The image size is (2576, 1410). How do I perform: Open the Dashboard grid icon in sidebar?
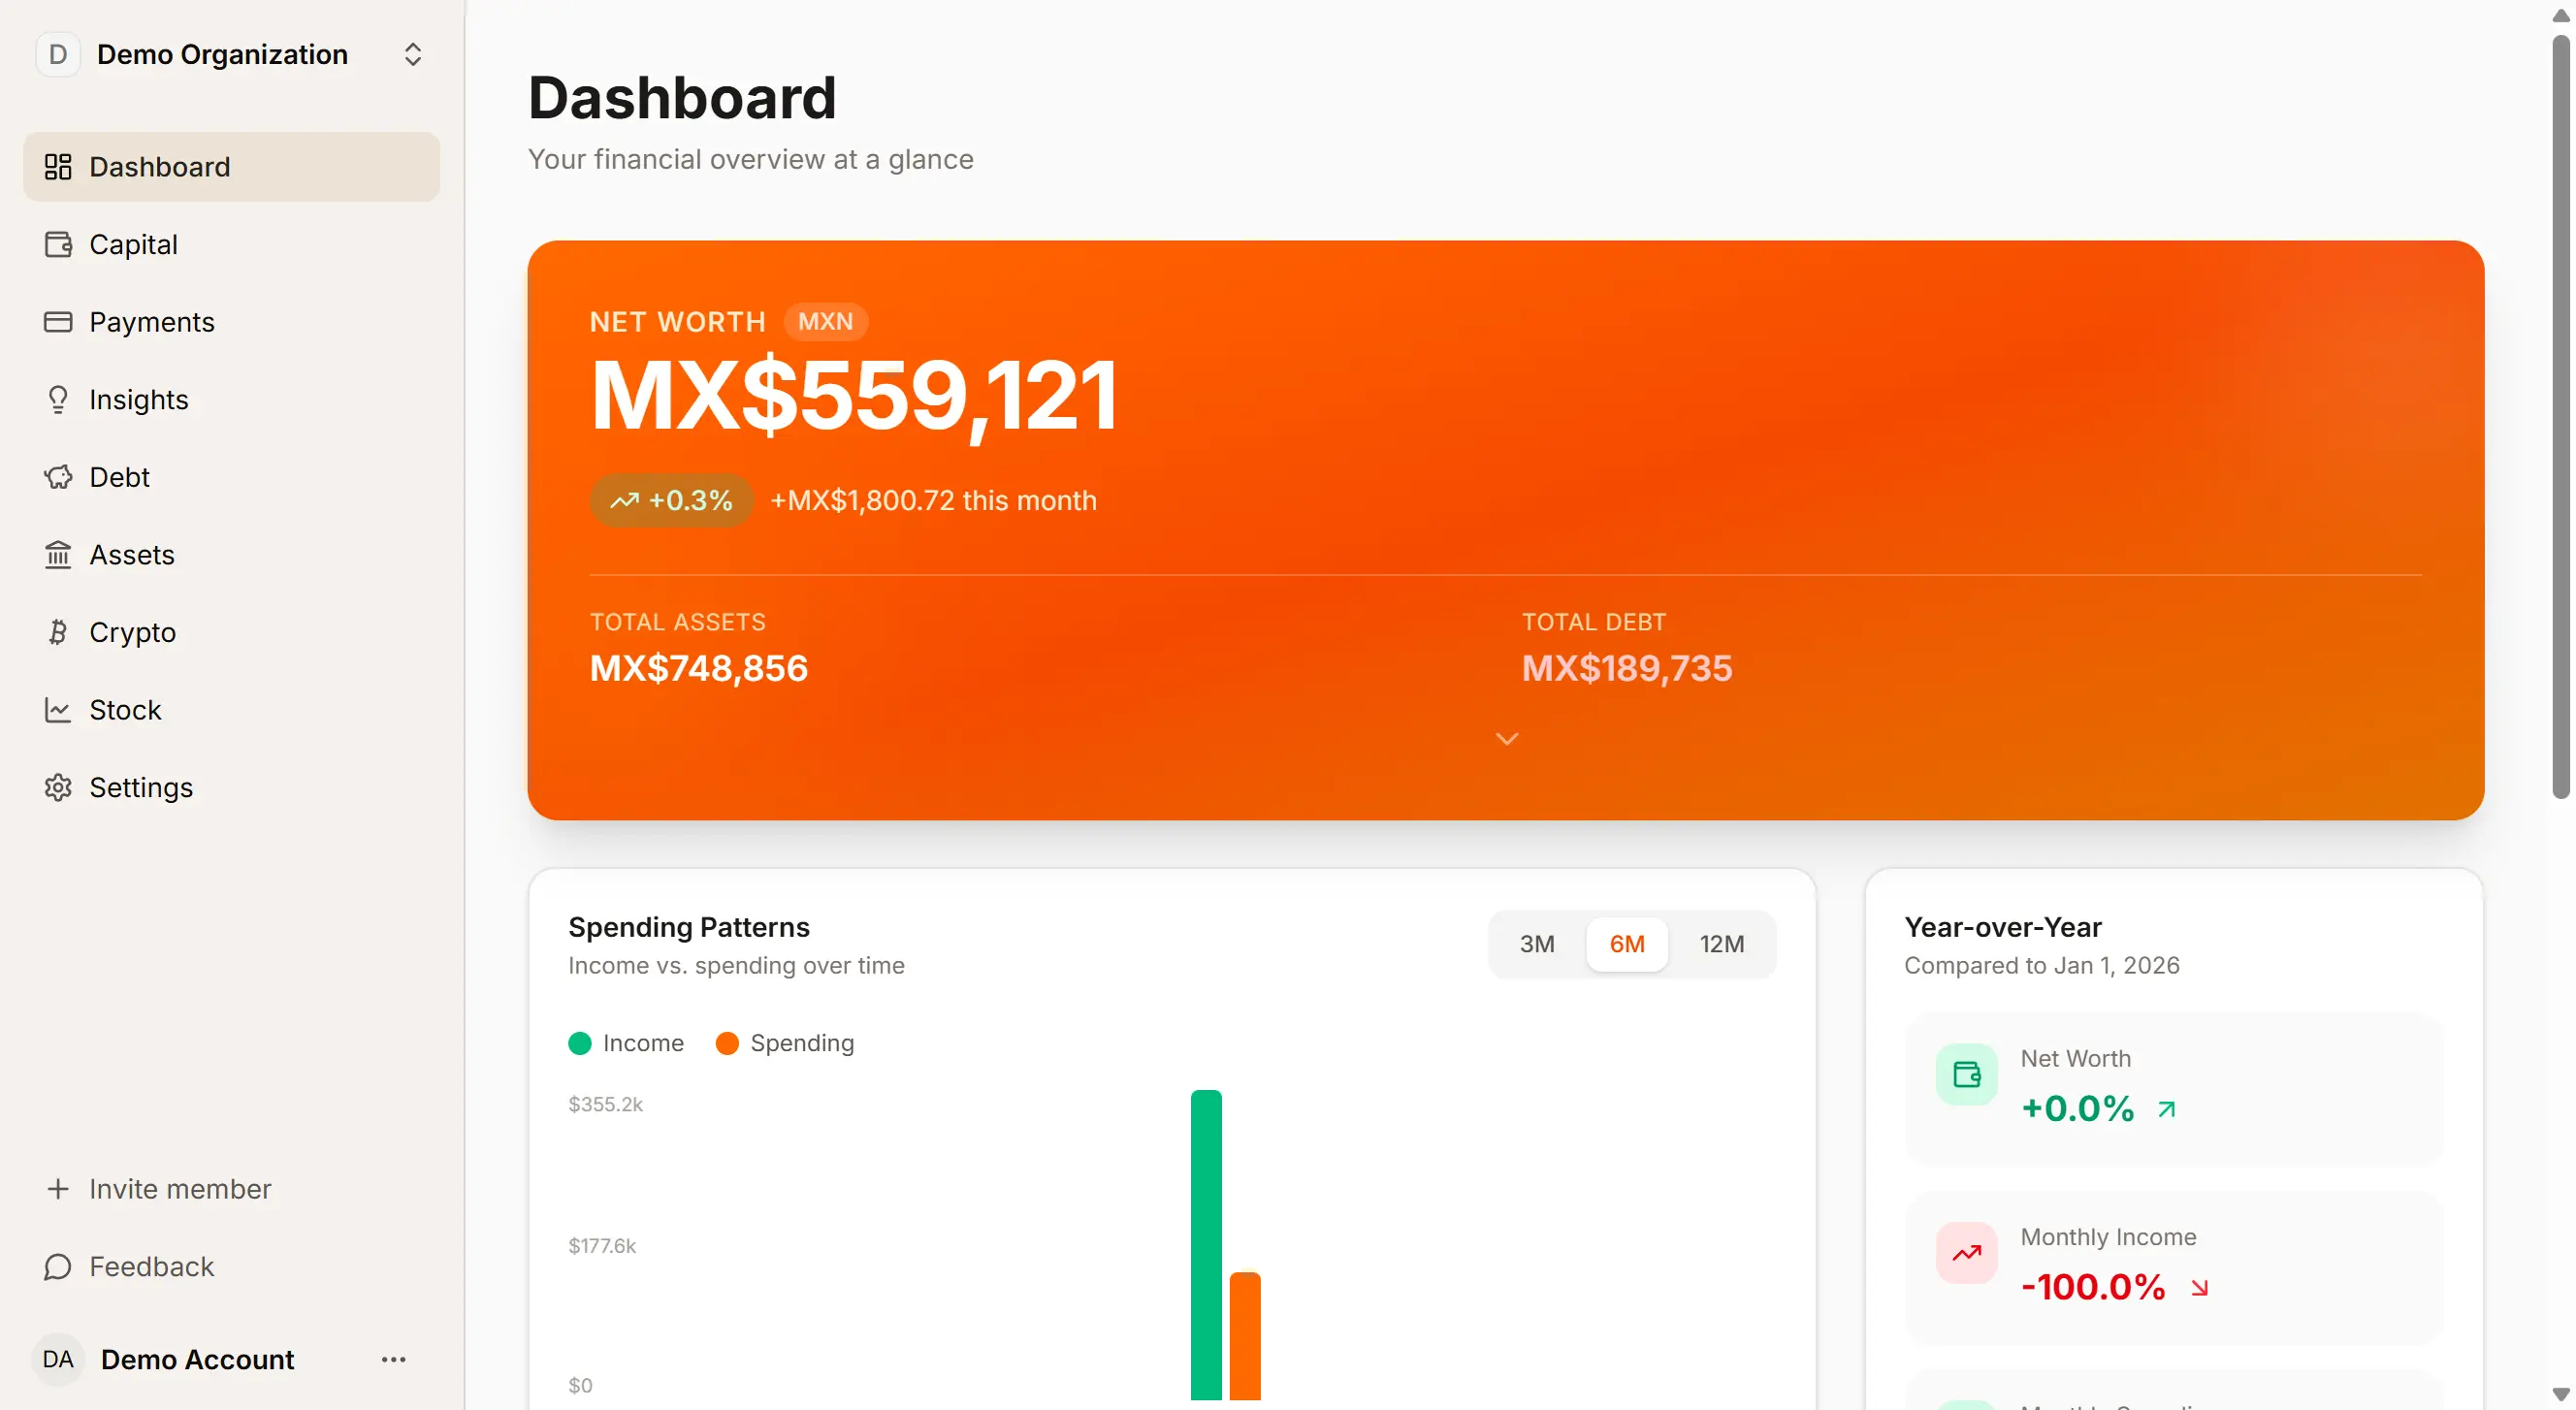click(x=58, y=167)
